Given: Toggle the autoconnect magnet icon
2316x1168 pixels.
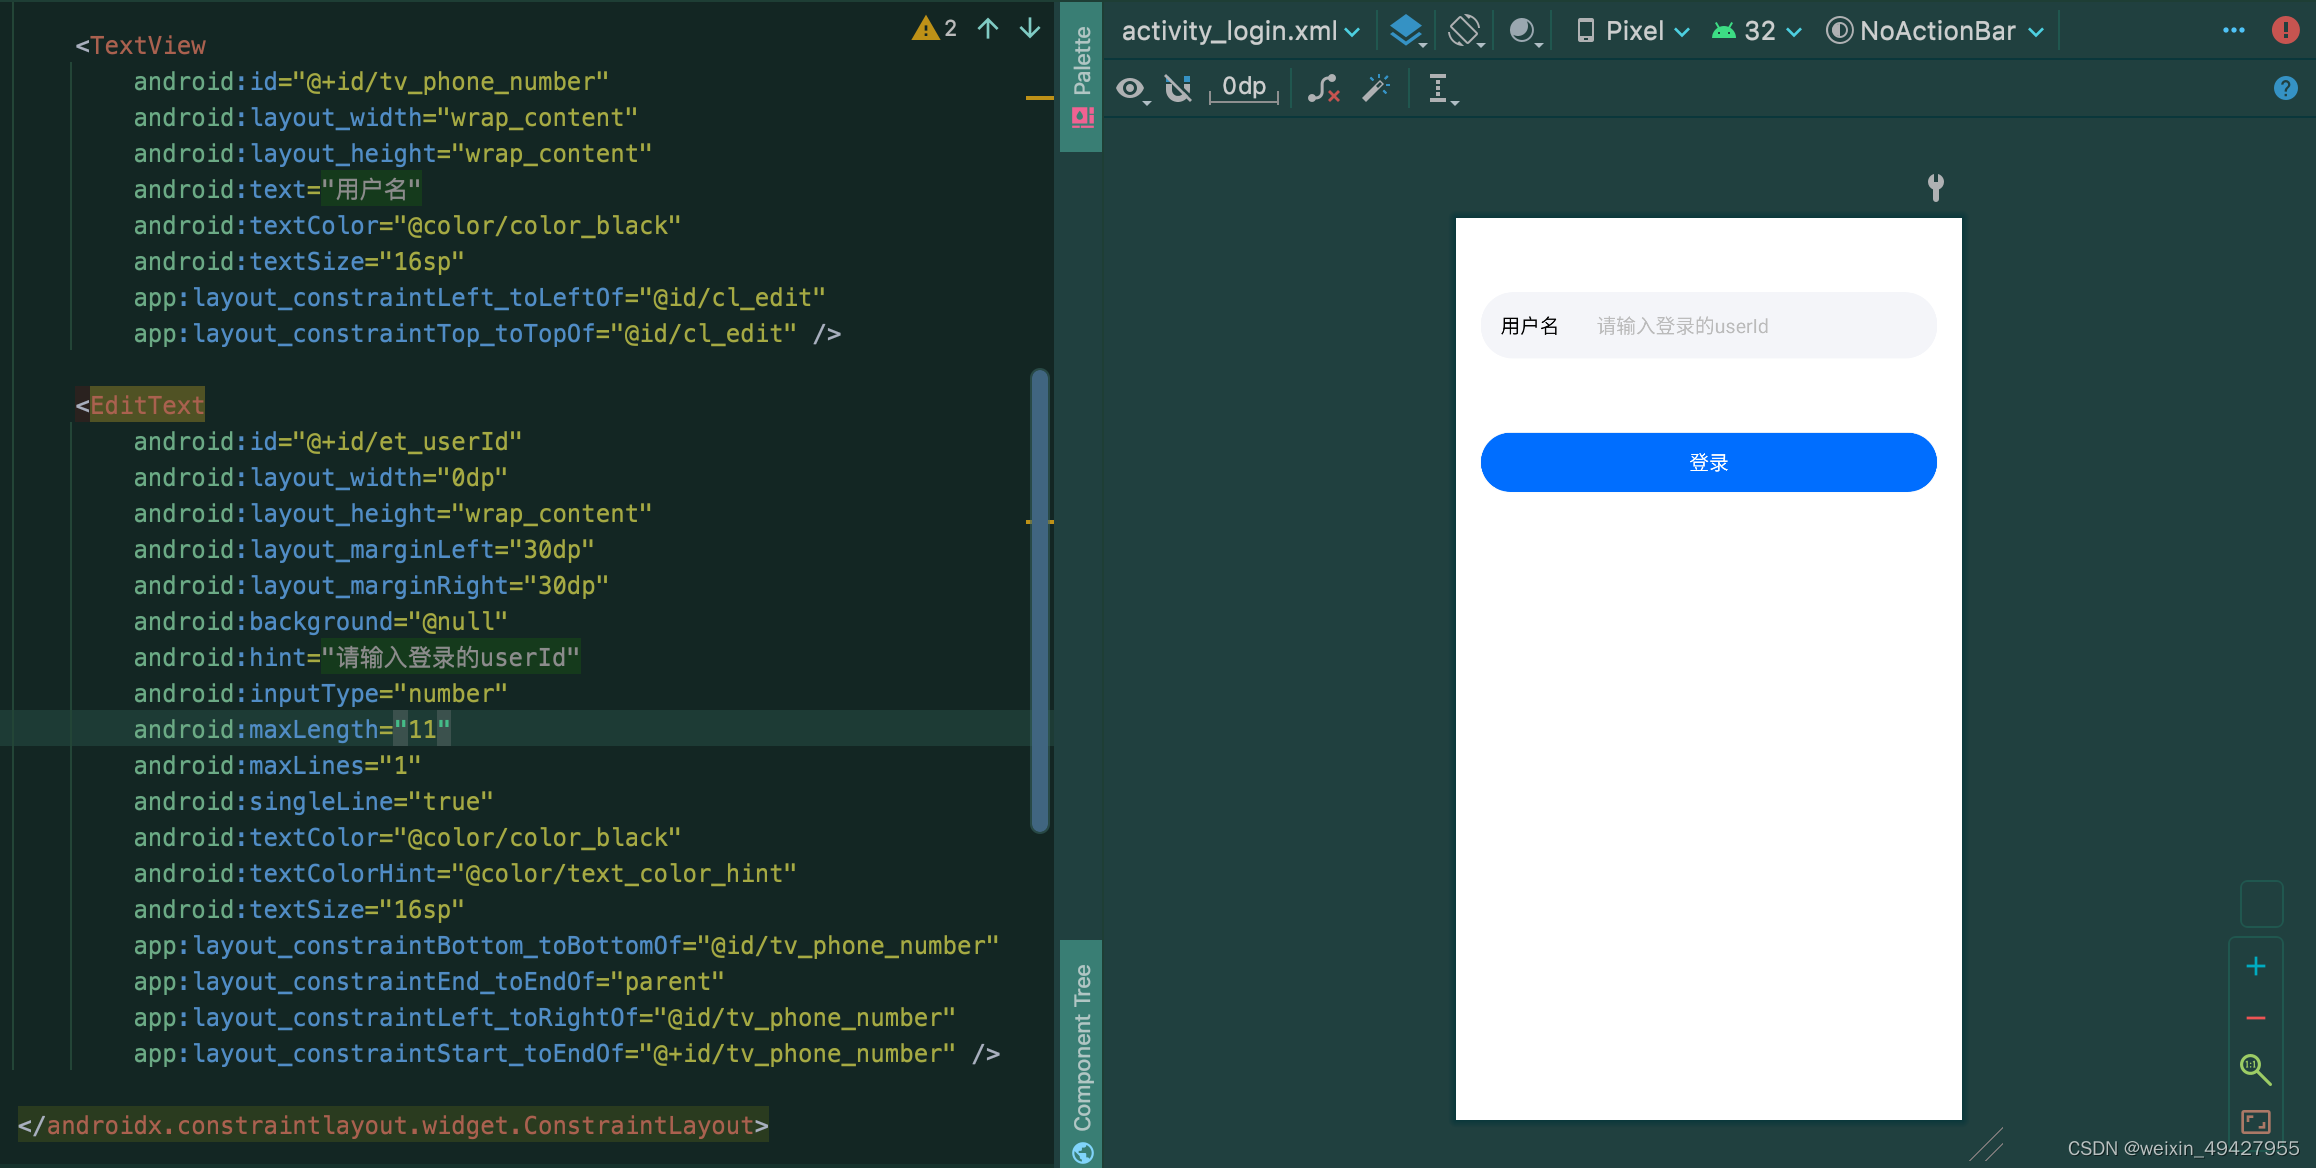Looking at the screenshot, I should tap(1178, 89).
